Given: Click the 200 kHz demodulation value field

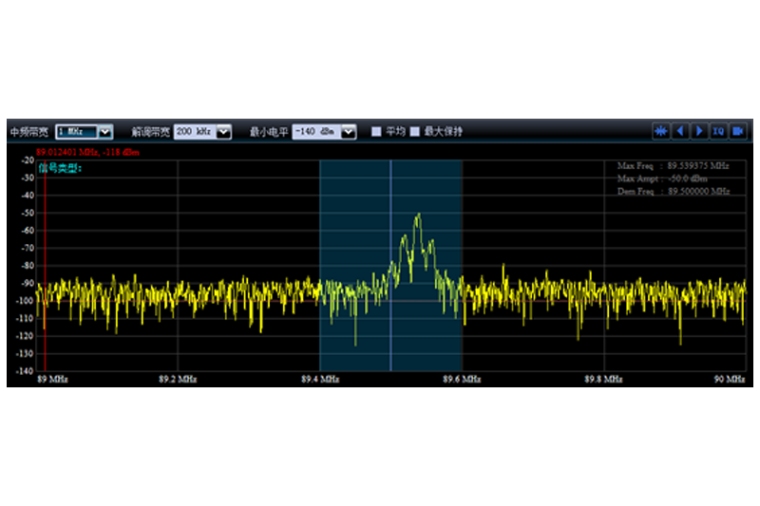Looking at the screenshot, I should [x=194, y=131].
